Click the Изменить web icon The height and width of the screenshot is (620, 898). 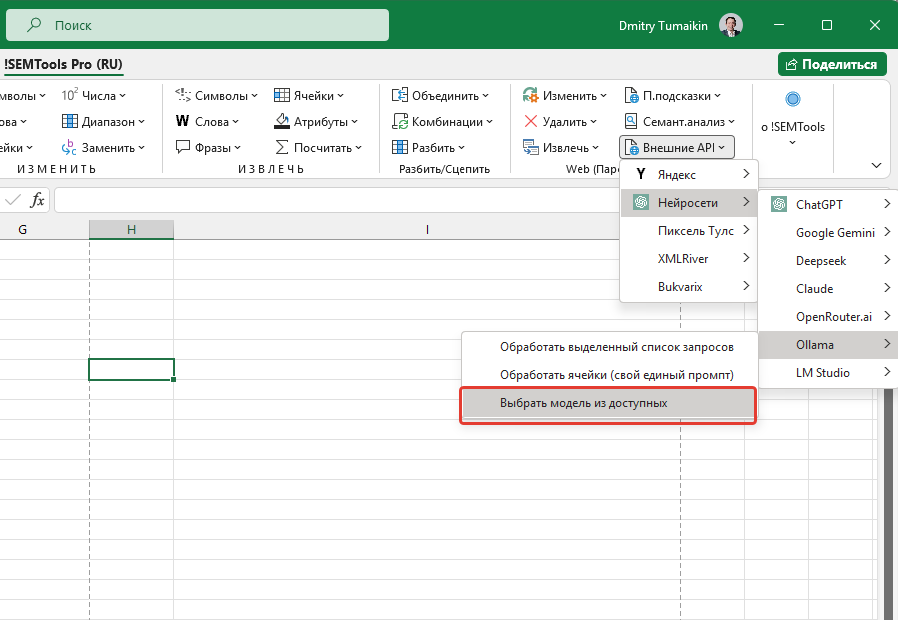tap(531, 95)
